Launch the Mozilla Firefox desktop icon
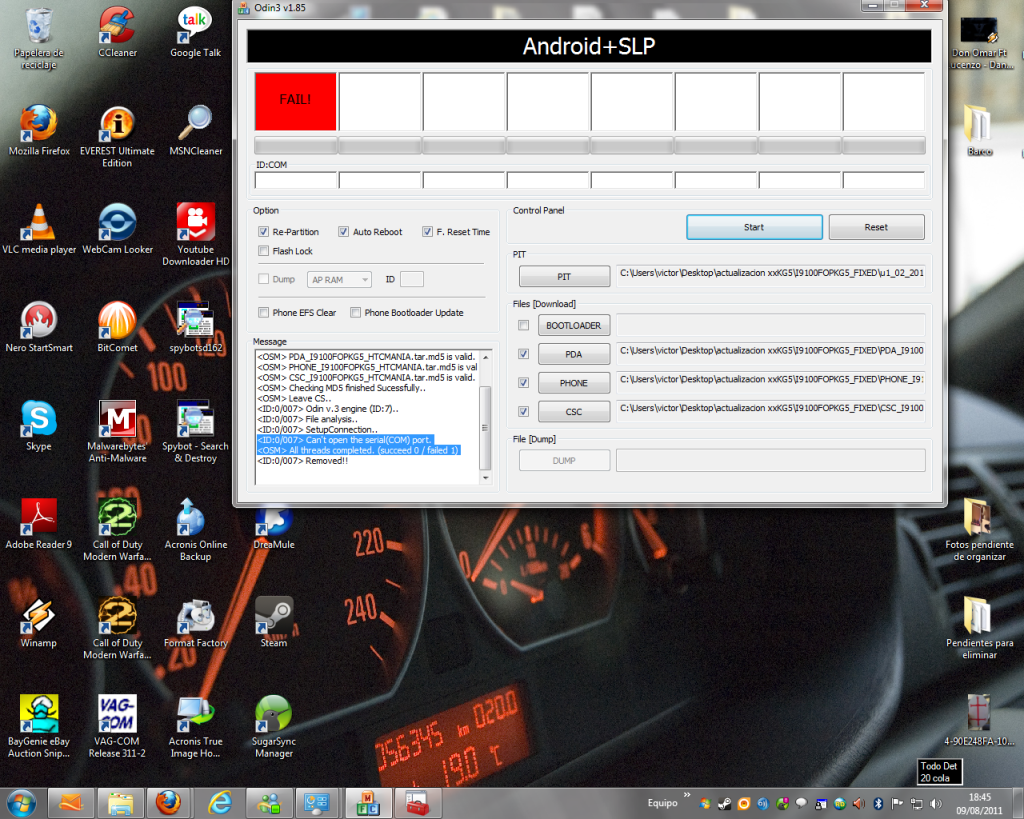 (x=38, y=124)
